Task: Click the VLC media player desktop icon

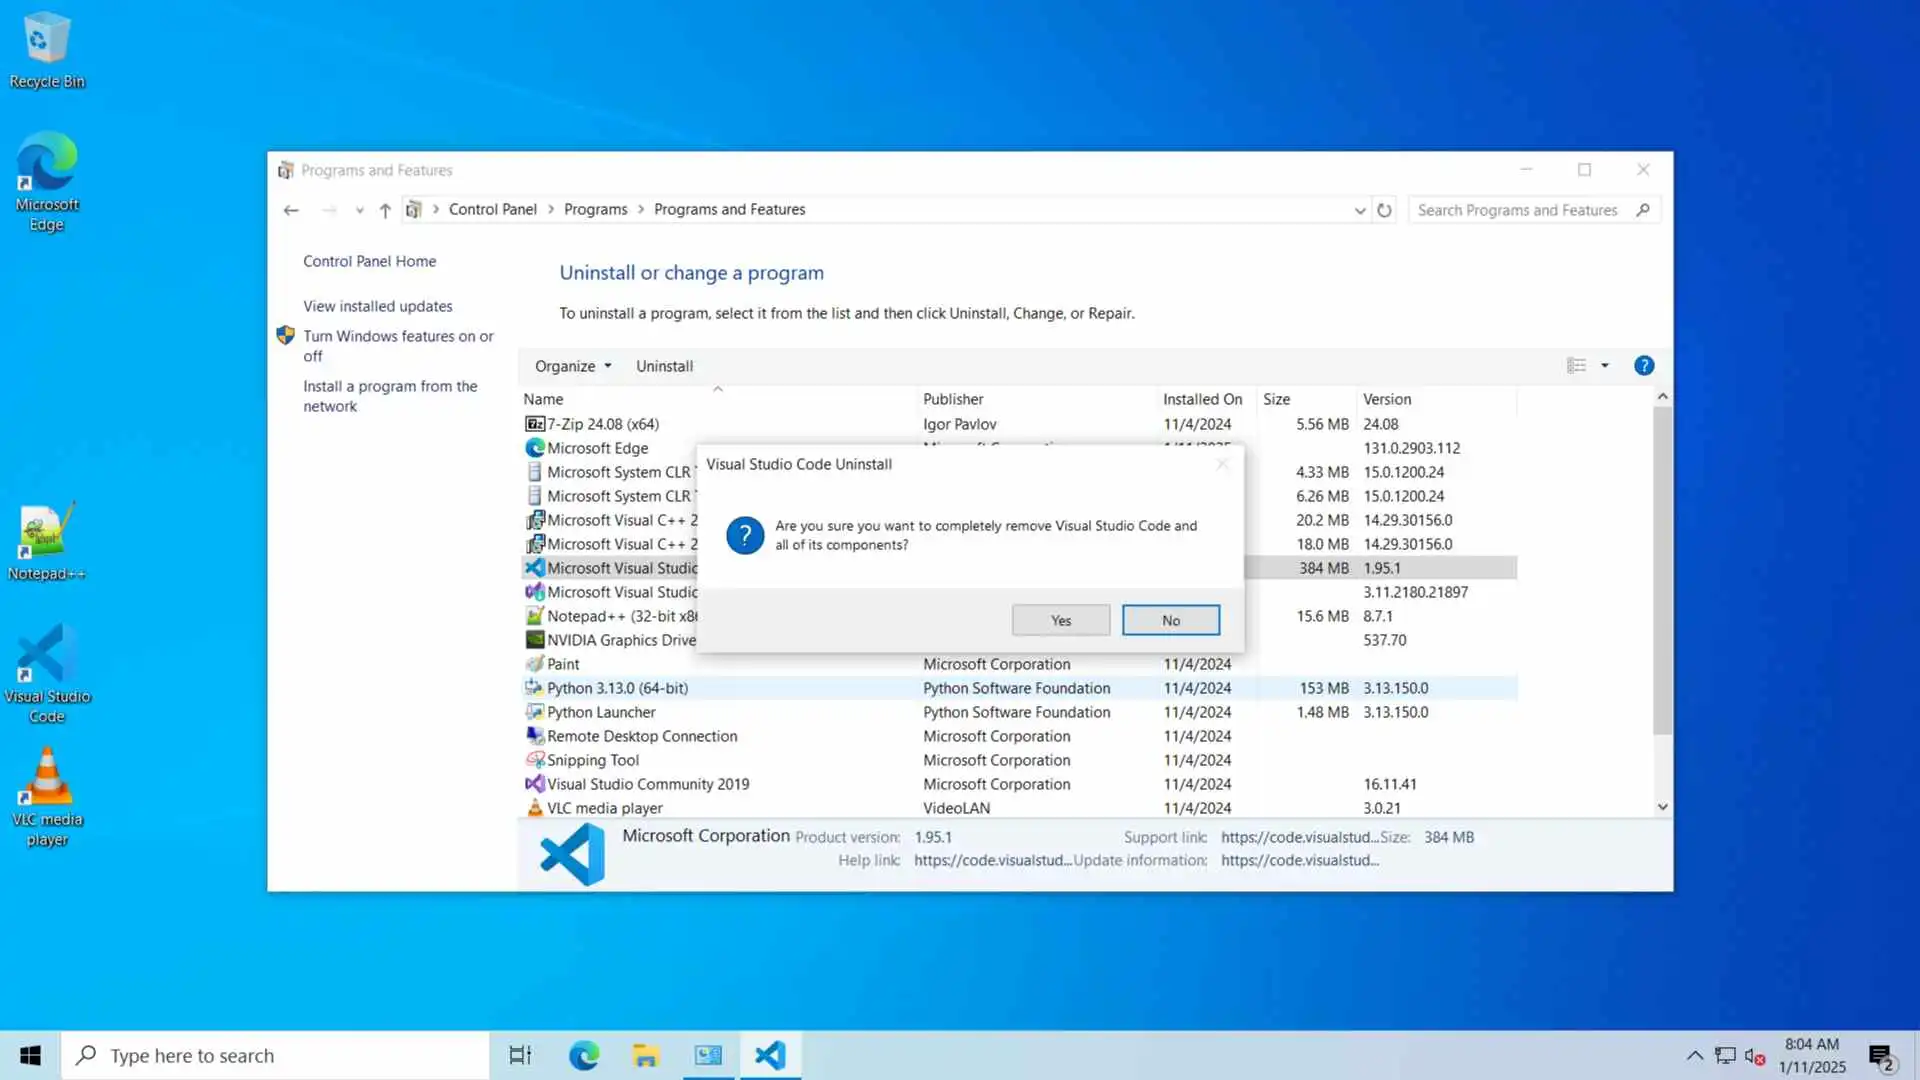Action: click(x=46, y=797)
